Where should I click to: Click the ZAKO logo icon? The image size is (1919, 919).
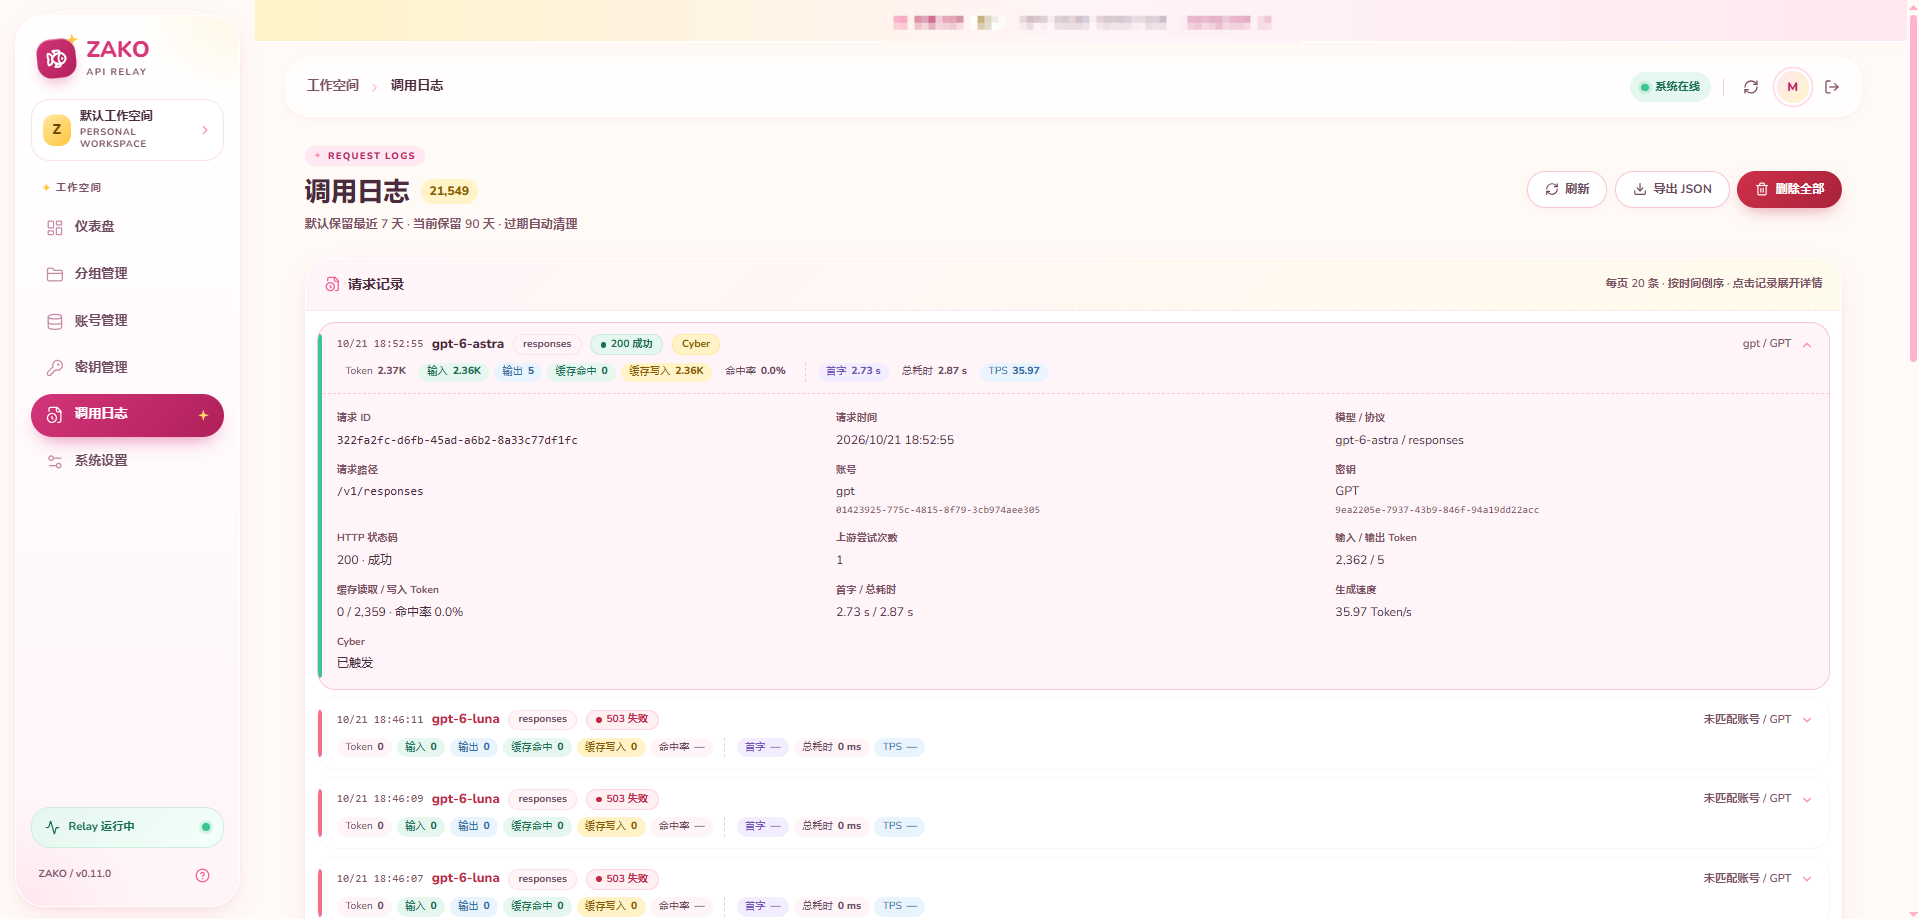(56, 58)
